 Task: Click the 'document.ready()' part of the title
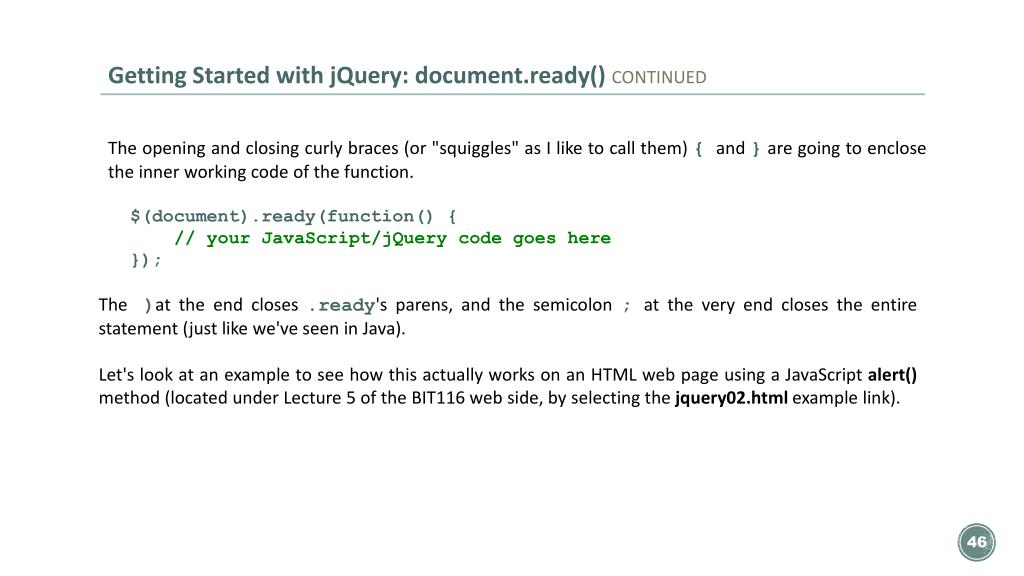click(x=510, y=76)
